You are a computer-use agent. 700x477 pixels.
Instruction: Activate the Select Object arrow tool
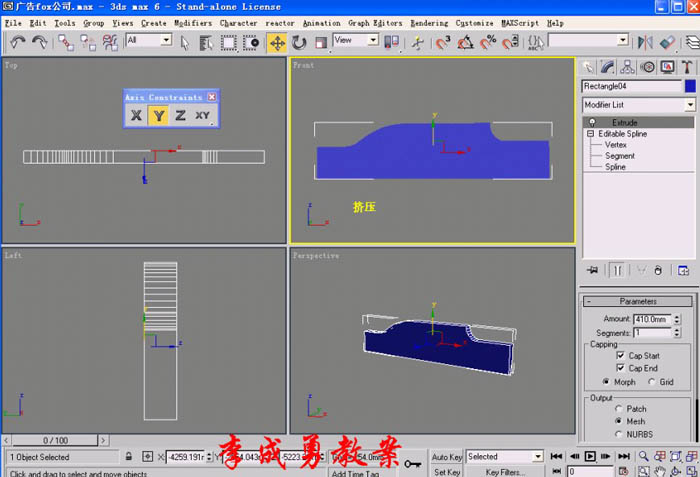pos(185,43)
